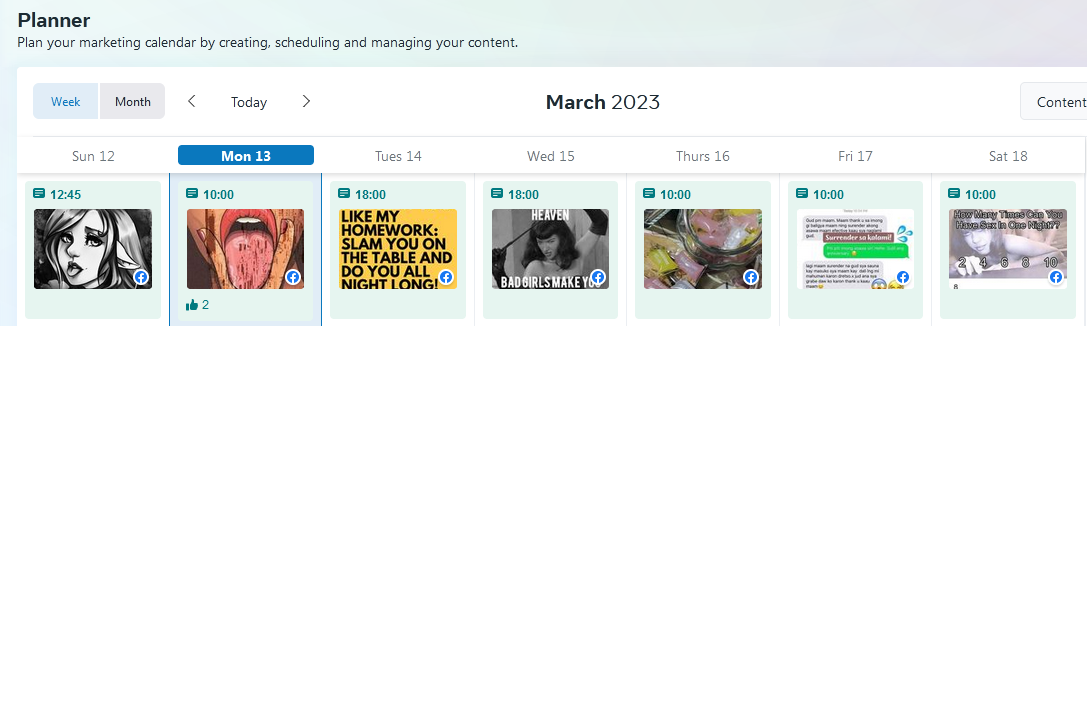Image resolution: width=1087 pixels, height=726 pixels.
Task: Click the Facebook badge on Monday's post
Action: 293,277
